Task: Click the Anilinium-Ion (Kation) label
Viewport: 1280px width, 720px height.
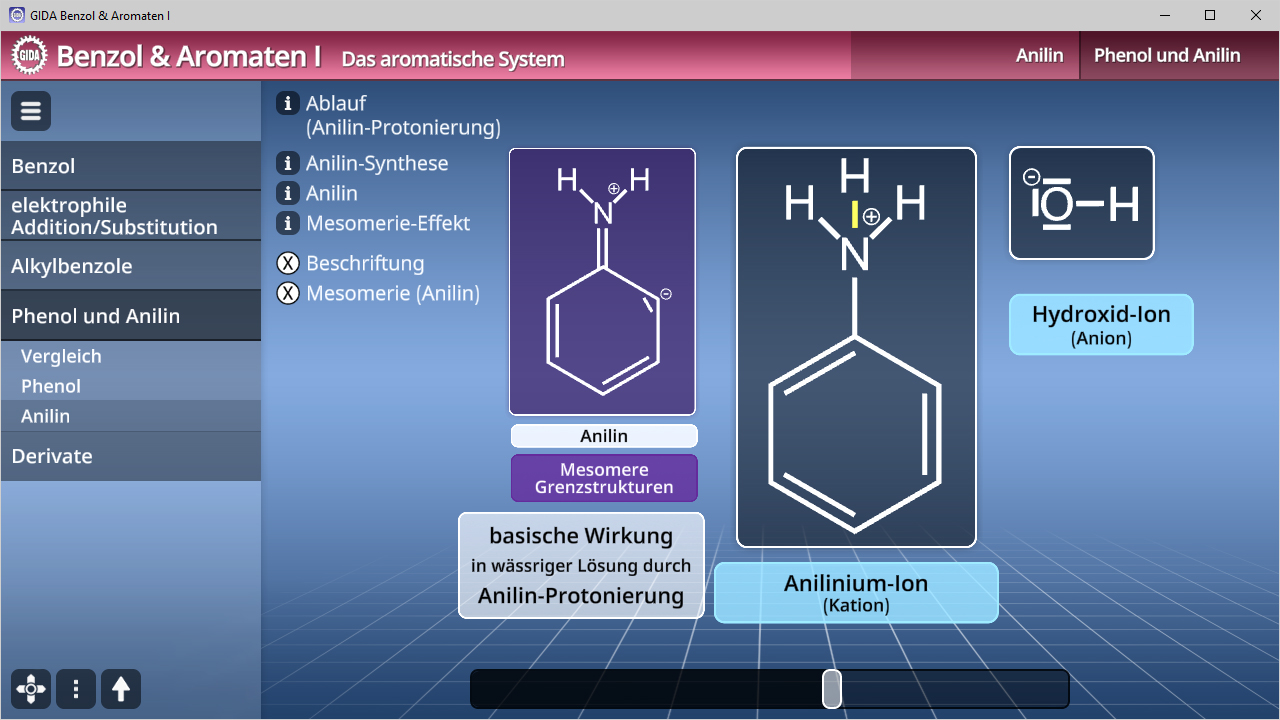Action: [x=856, y=592]
